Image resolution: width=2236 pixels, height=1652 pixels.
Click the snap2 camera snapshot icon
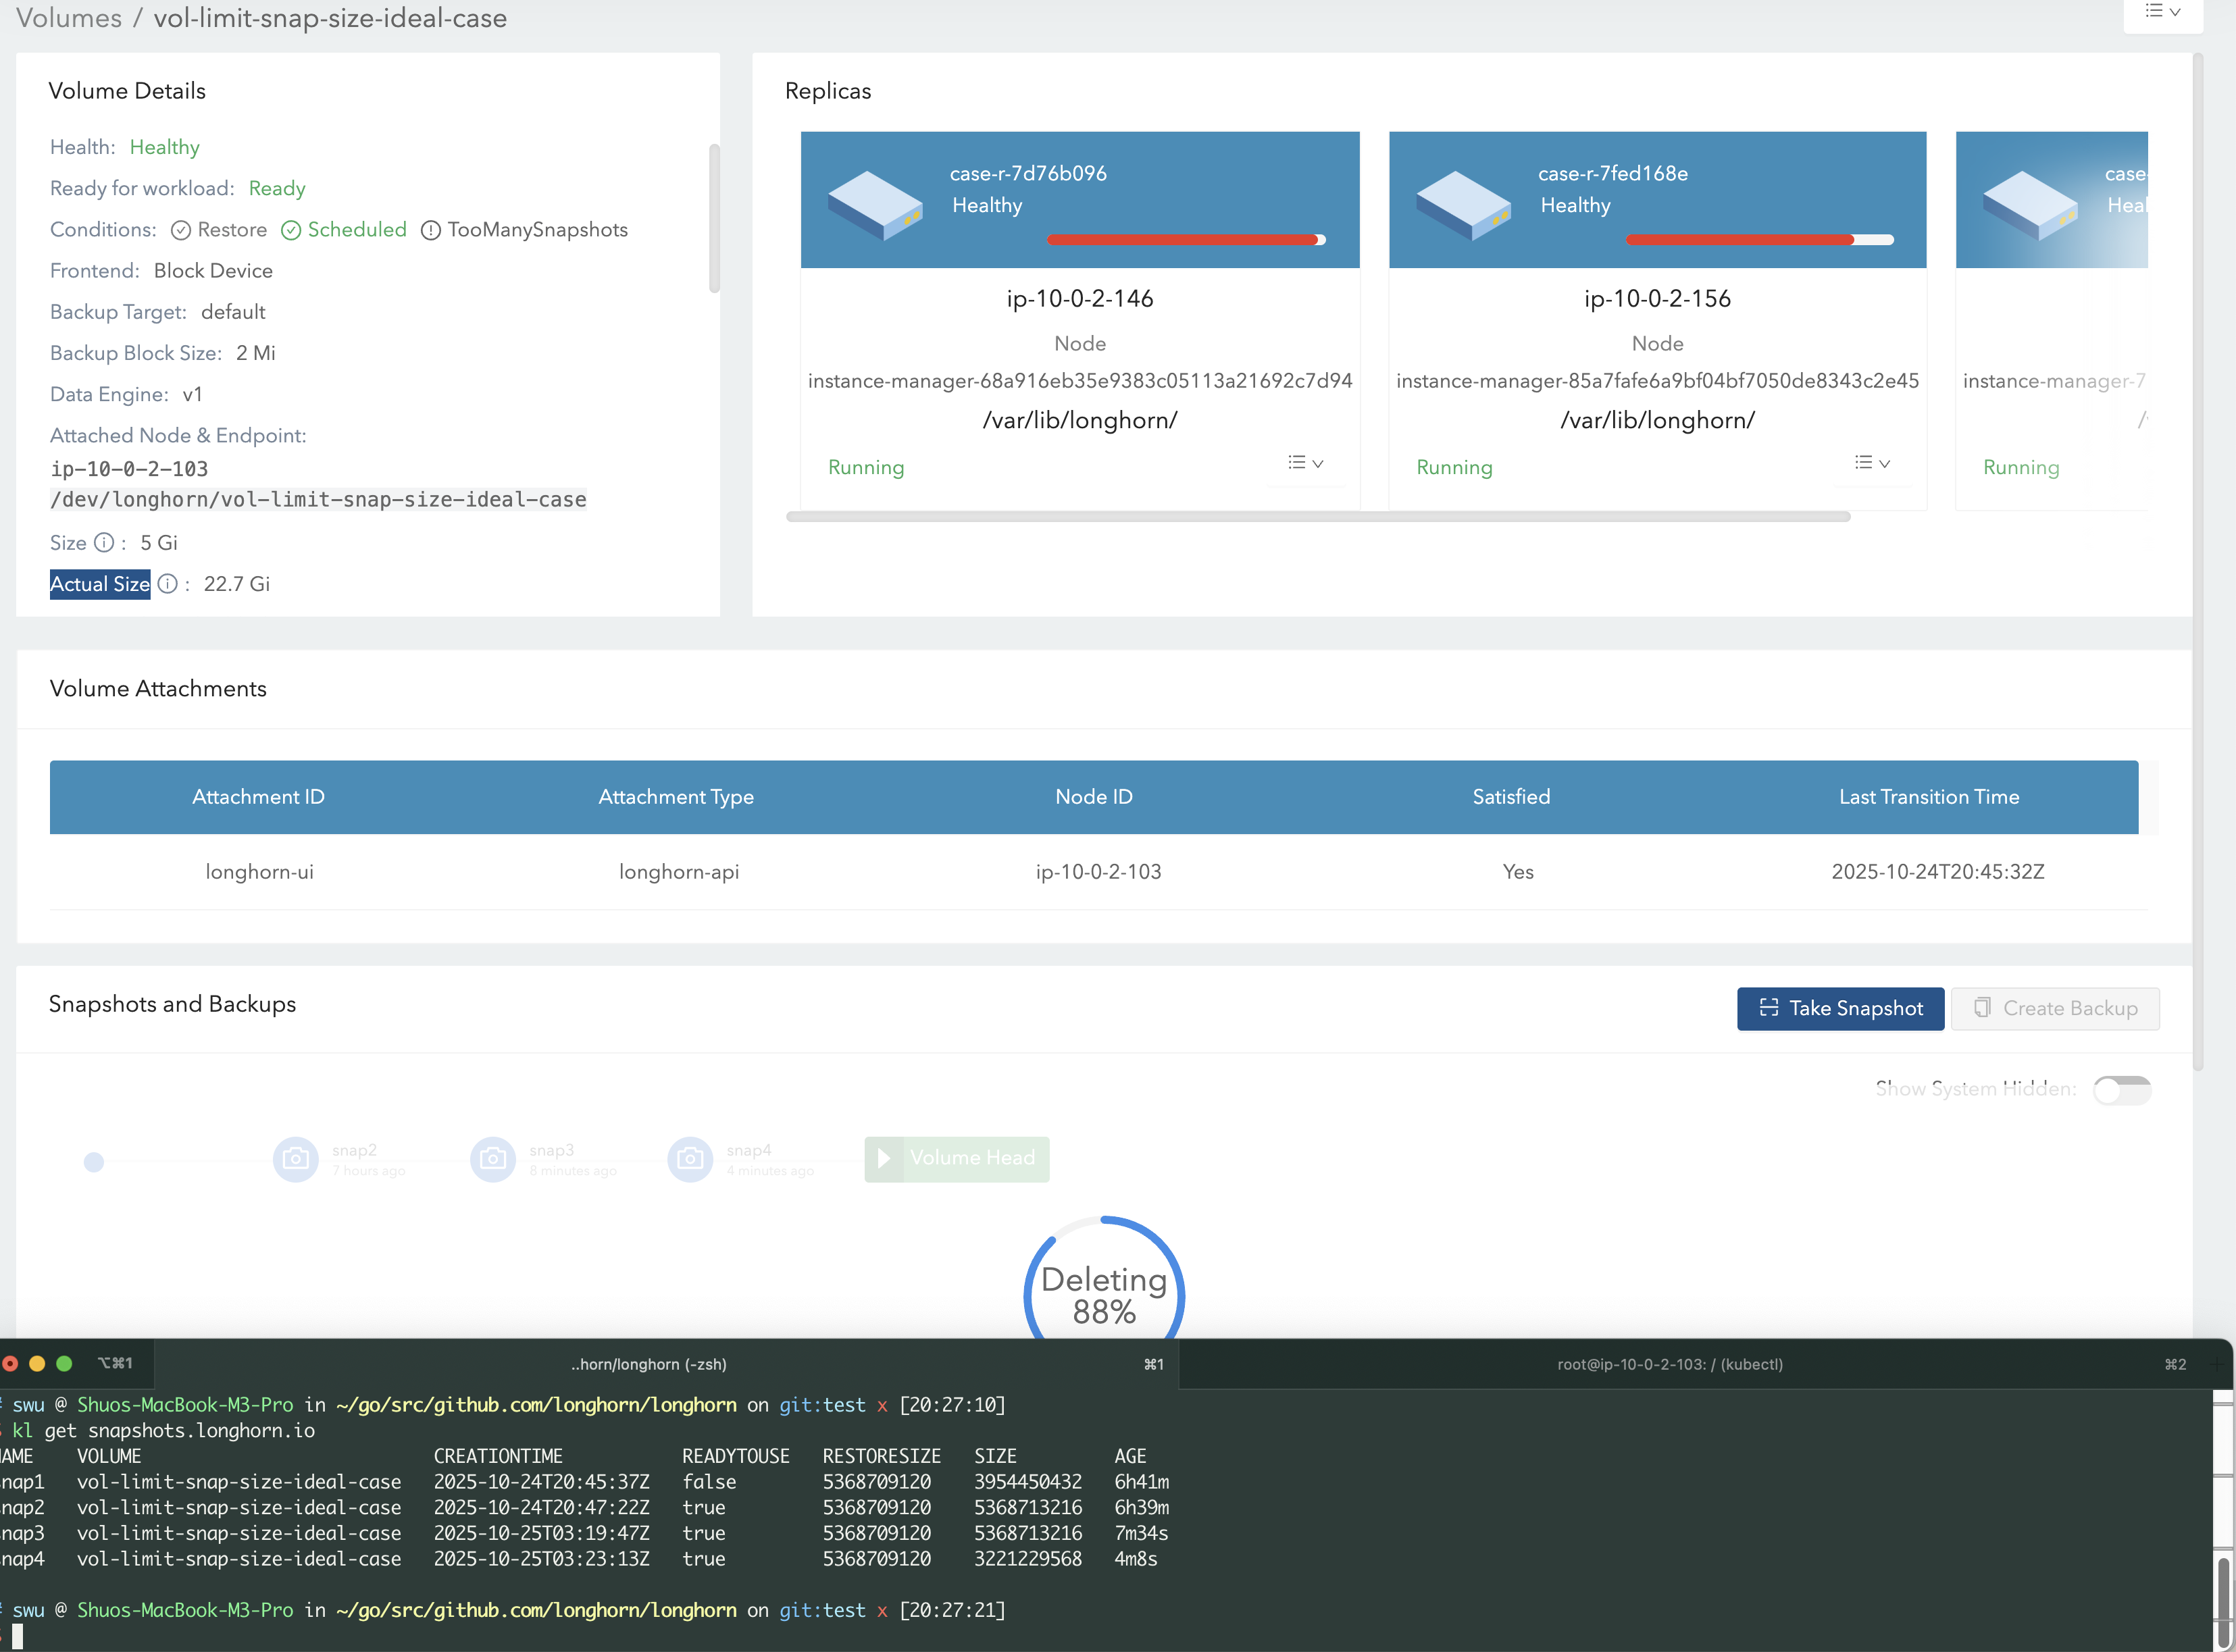click(295, 1159)
